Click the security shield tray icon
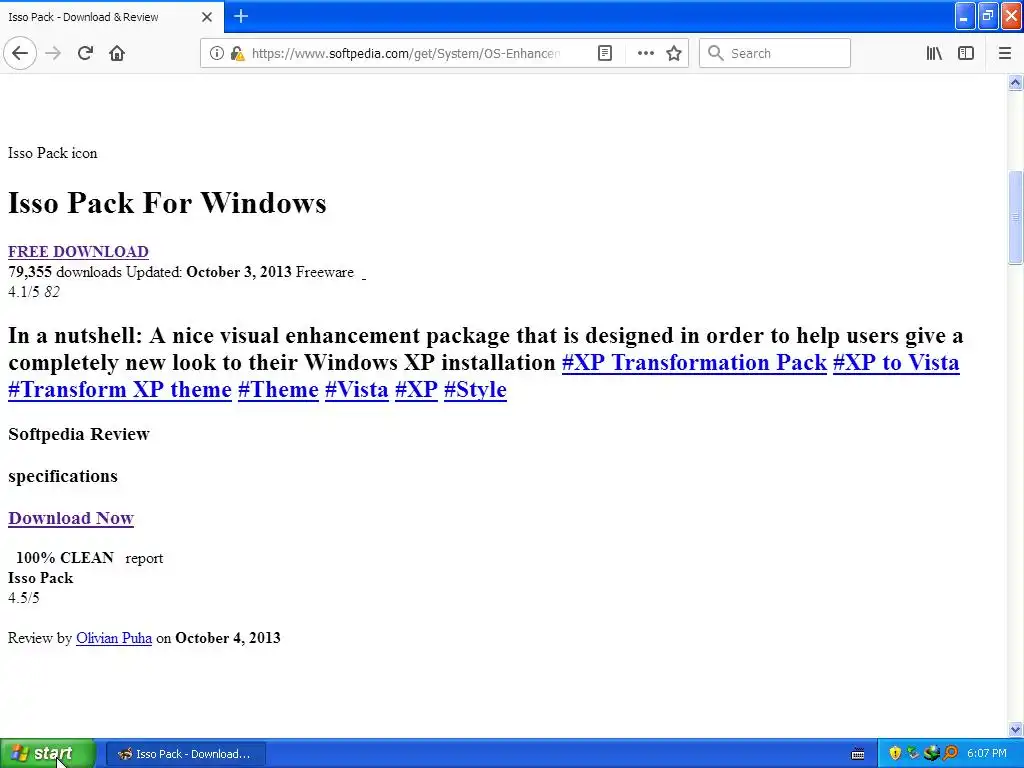Screen dimensions: 1024x768 (x=895, y=753)
